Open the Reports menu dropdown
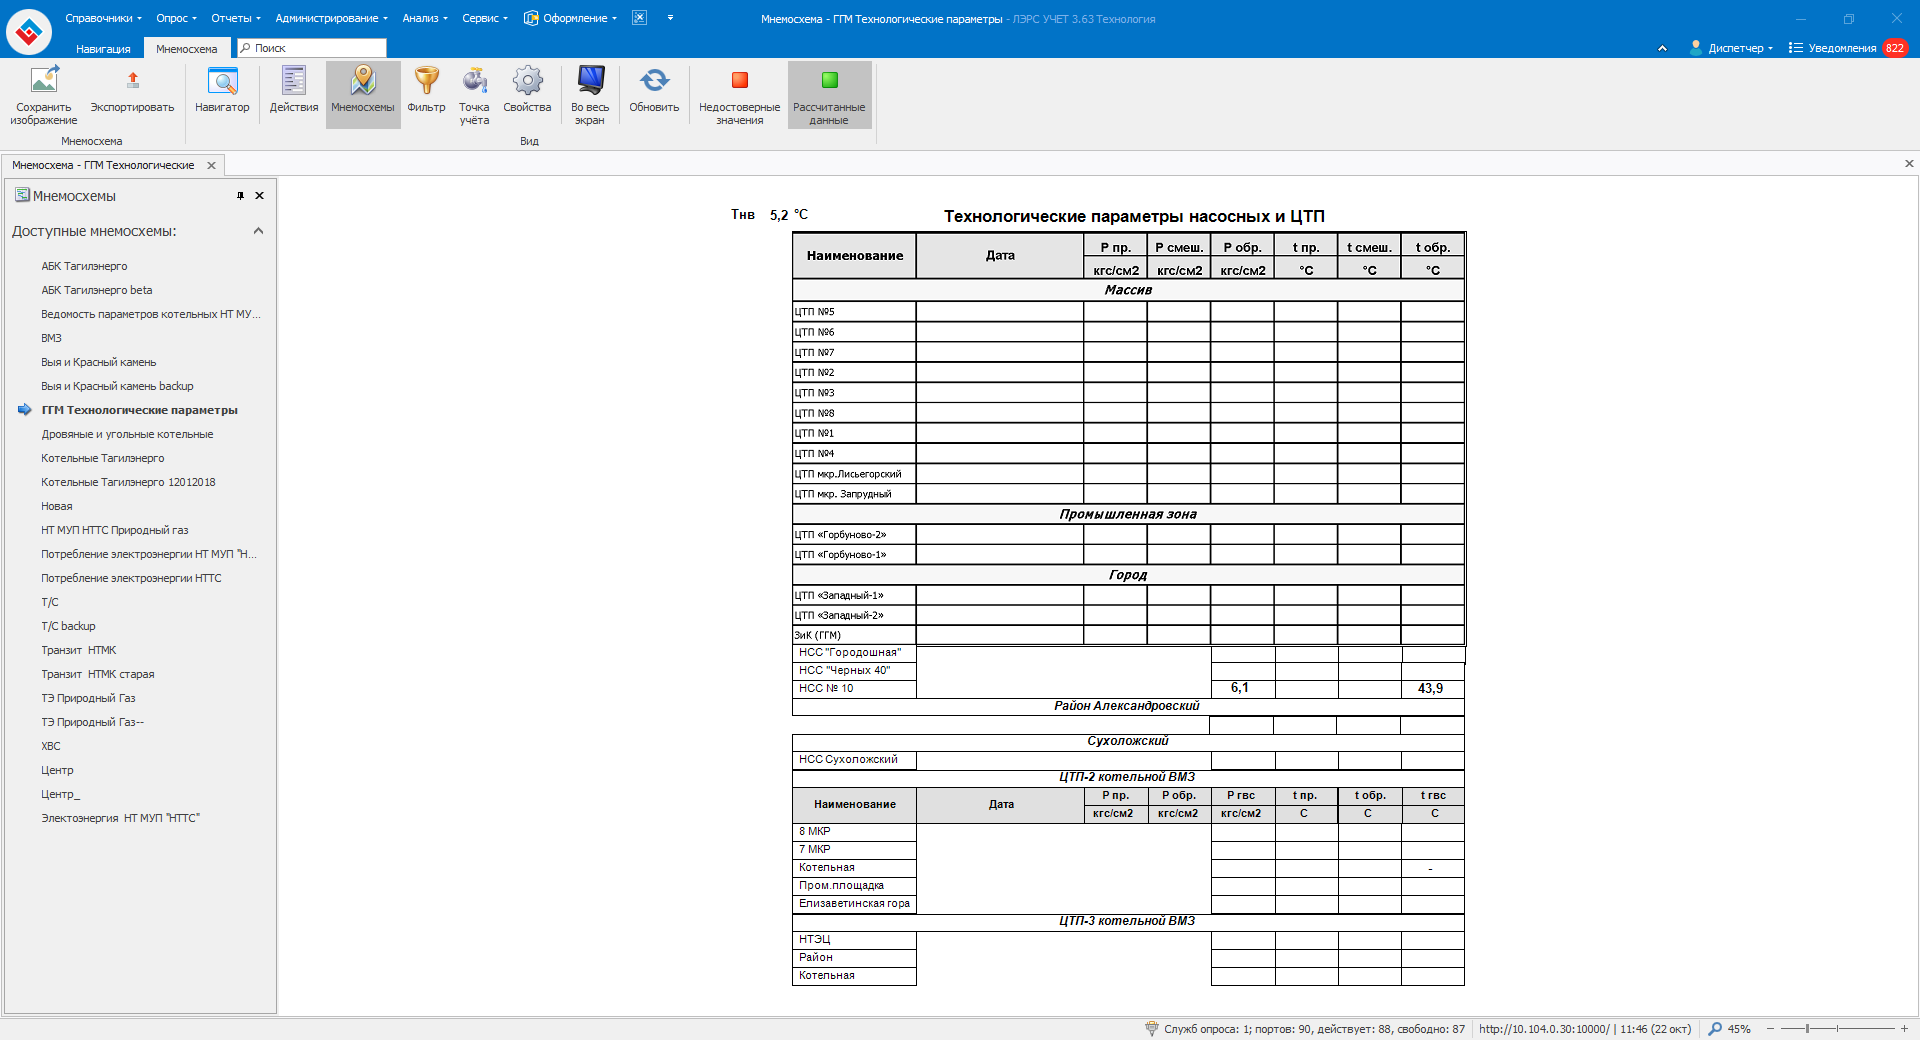The width and height of the screenshot is (1920, 1040). [x=235, y=18]
